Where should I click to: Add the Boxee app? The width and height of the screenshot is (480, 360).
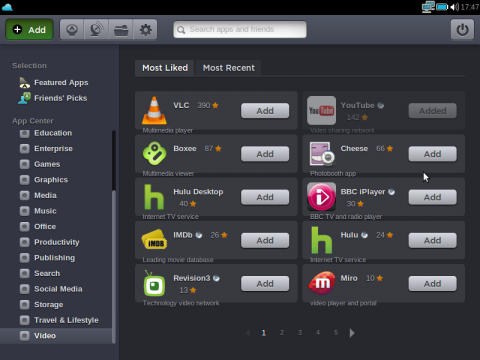[x=265, y=154]
